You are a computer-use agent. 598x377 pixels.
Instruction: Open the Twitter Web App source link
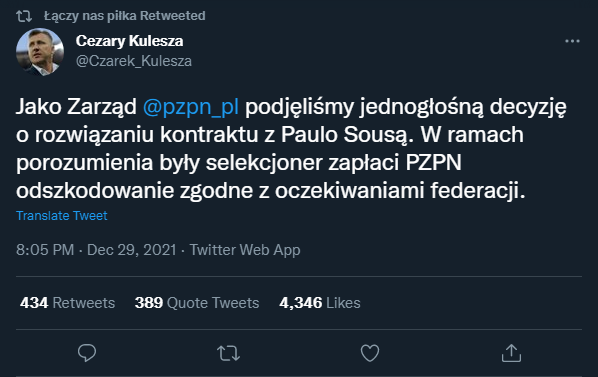tap(245, 250)
